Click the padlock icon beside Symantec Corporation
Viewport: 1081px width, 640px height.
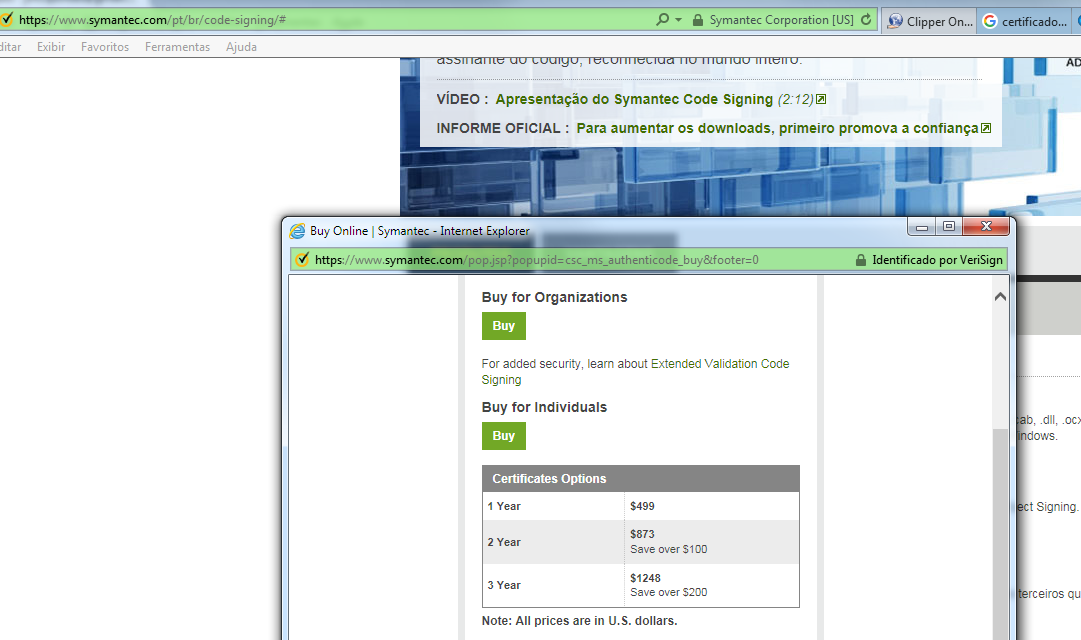698,20
